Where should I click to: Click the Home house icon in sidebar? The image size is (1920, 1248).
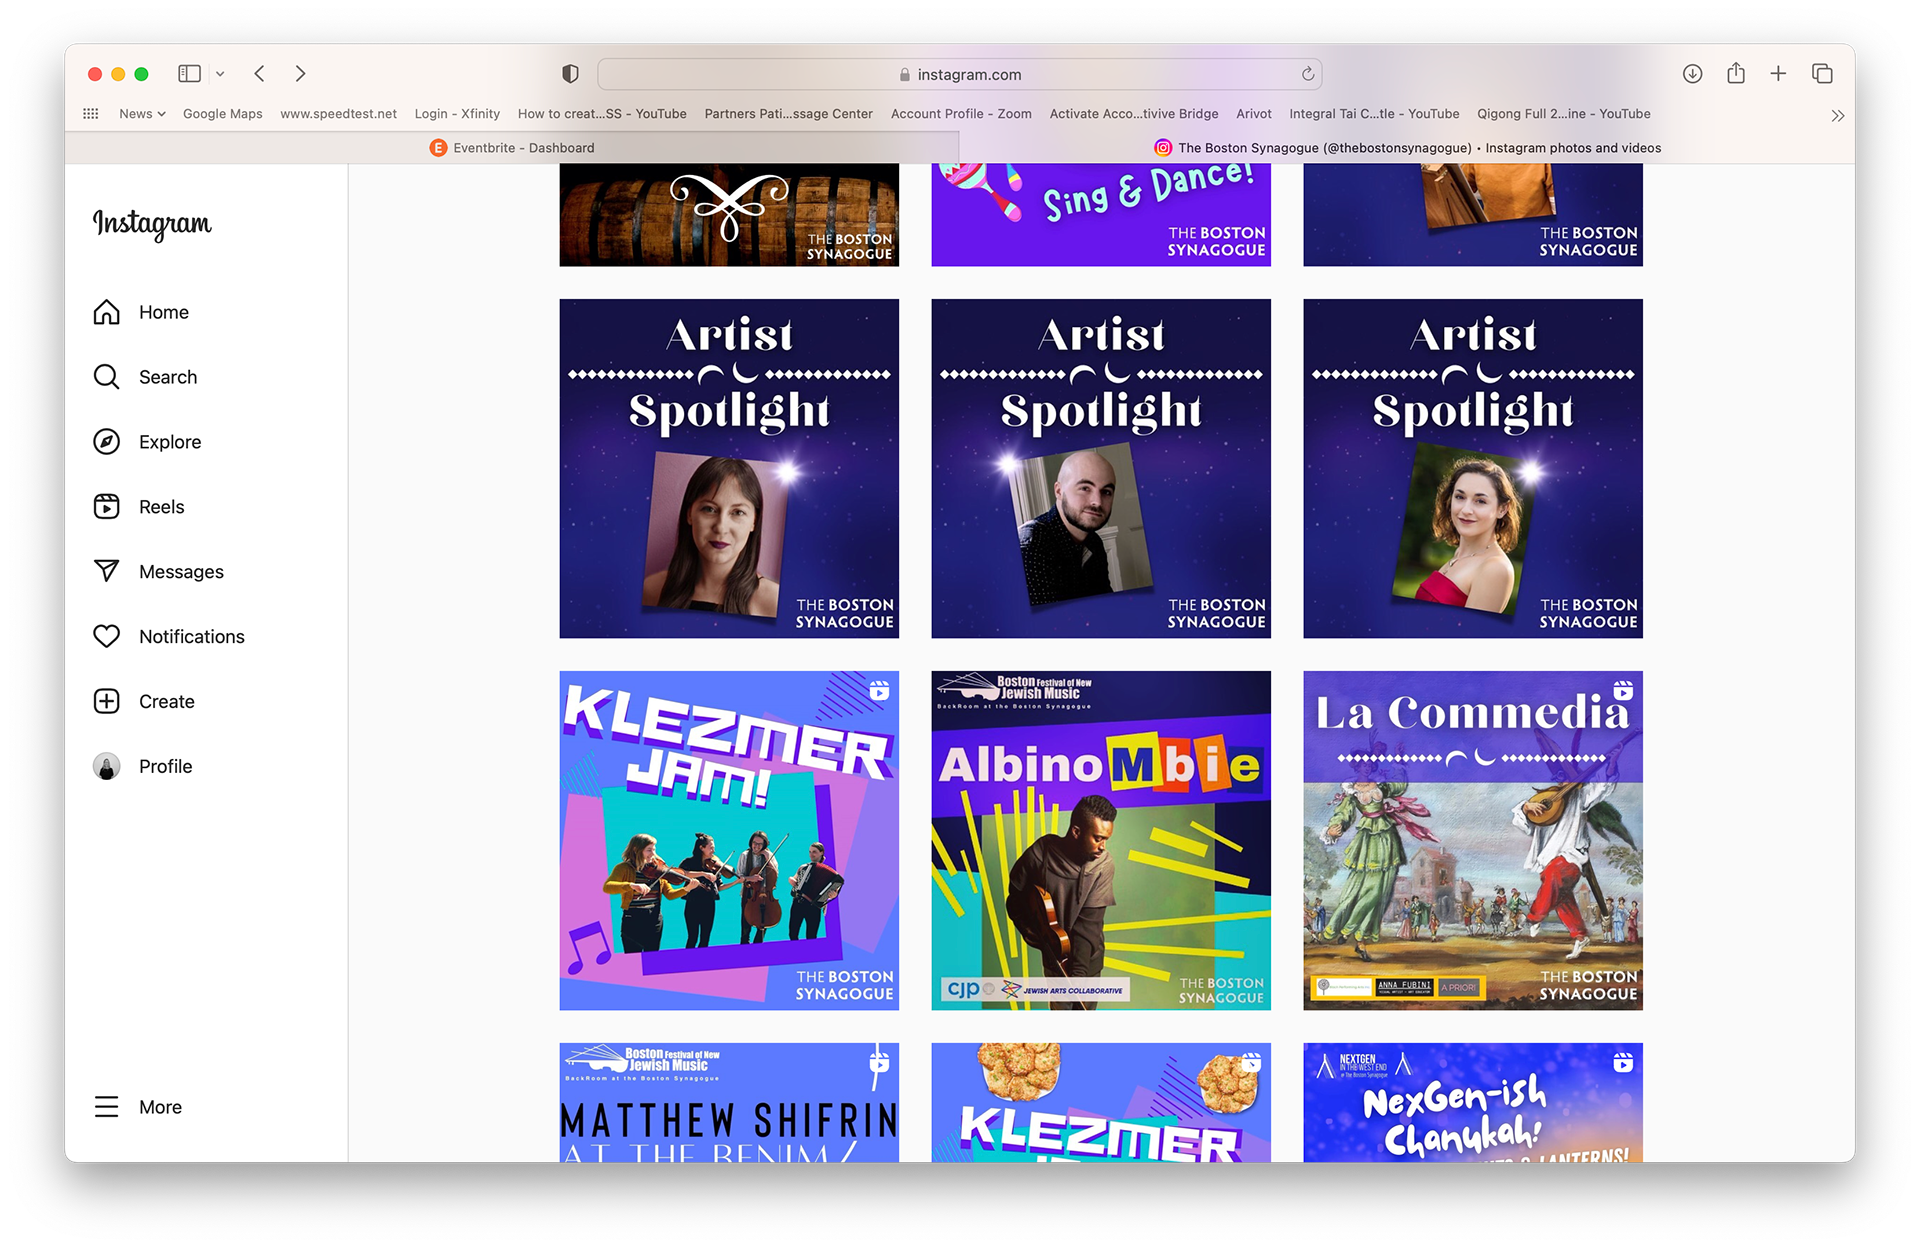(107, 312)
